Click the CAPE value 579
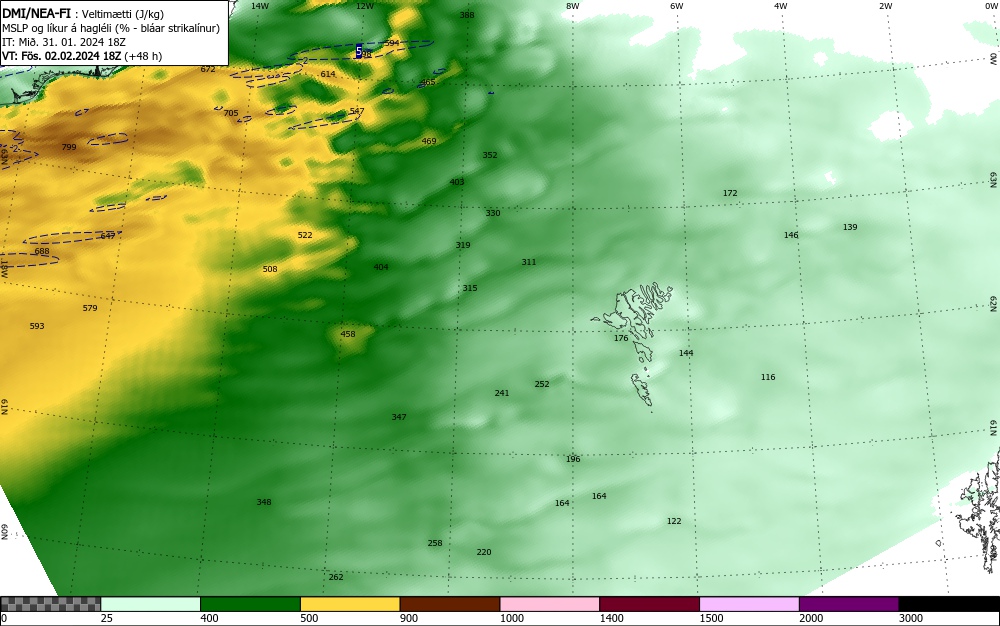This screenshot has height=626, width=1000. click(x=90, y=309)
